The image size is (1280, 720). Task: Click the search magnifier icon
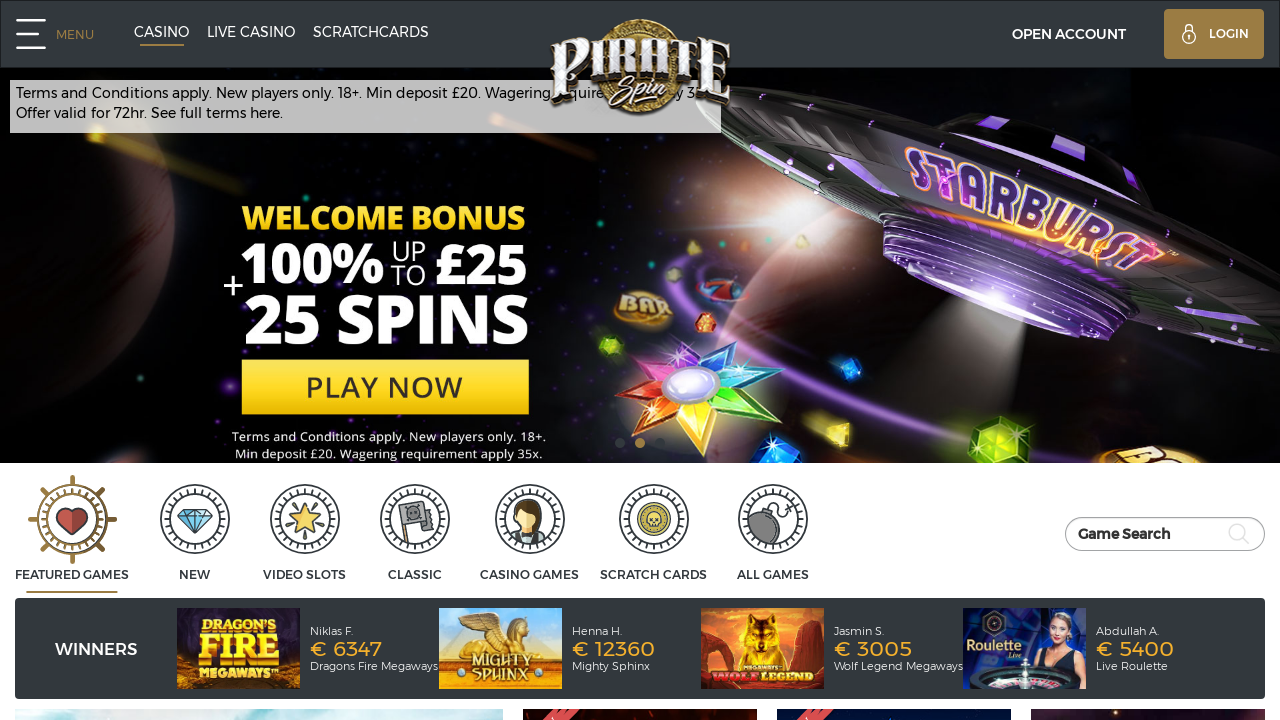(1238, 534)
